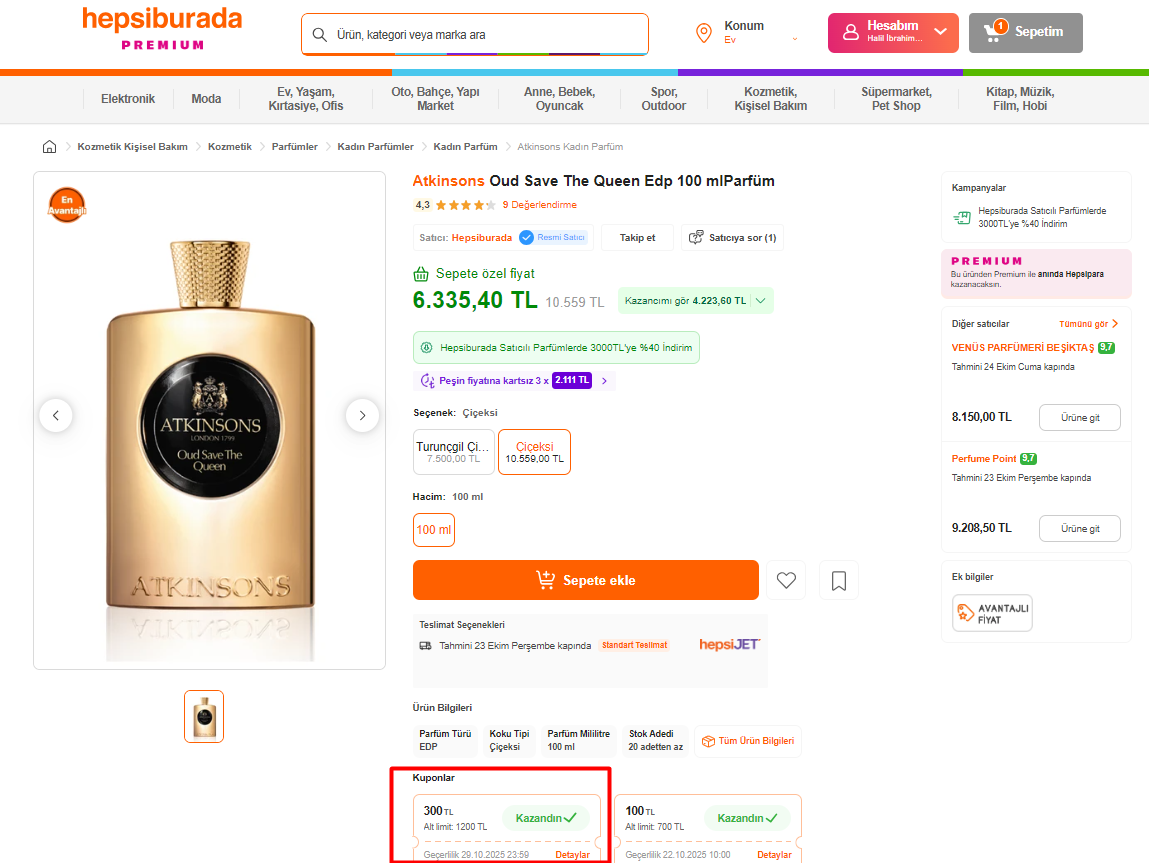Open the Elektronik category menu

pos(128,99)
